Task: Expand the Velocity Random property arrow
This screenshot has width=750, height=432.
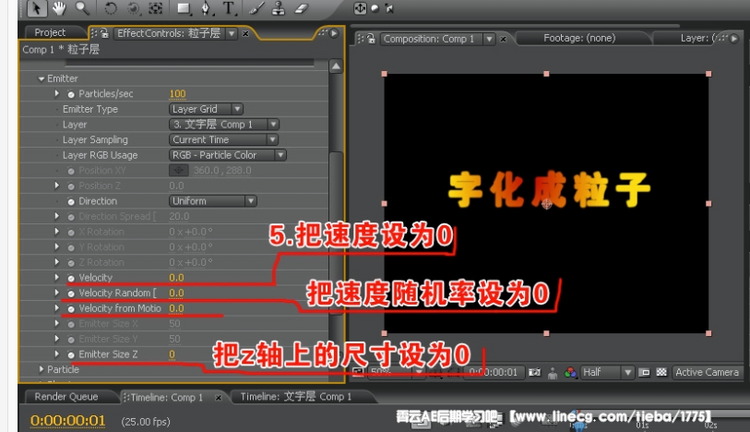Action: [x=57, y=292]
